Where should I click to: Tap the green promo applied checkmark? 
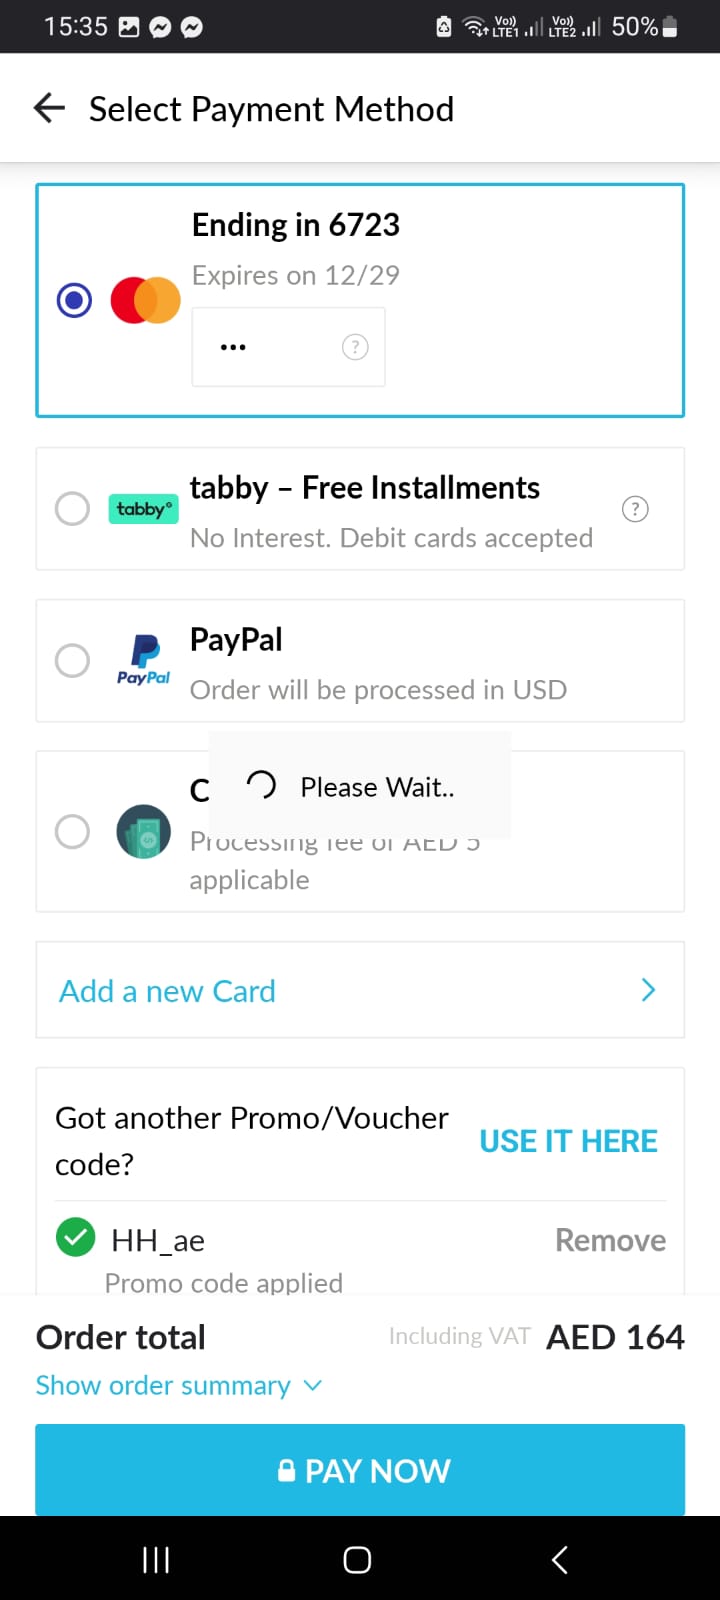click(75, 1238)
